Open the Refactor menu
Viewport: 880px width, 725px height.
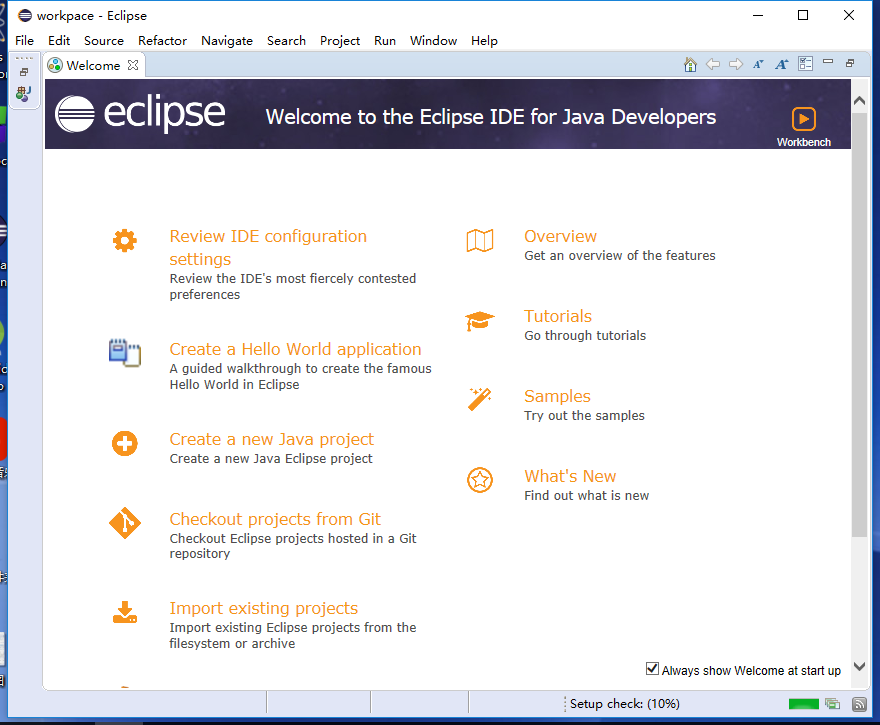(x=162, y=40)
